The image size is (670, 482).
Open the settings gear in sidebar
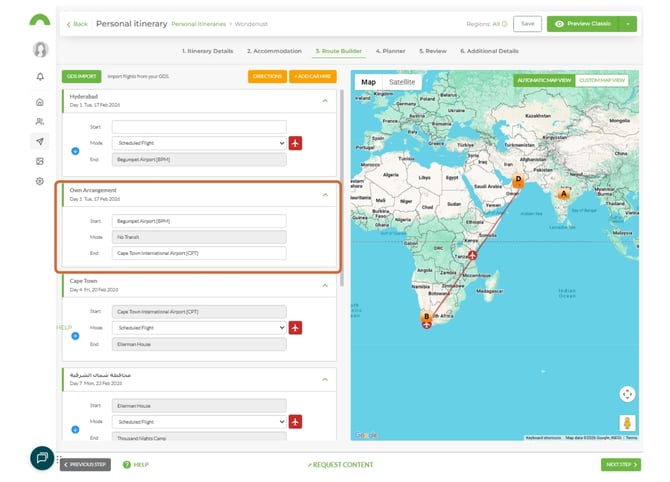[40, 181]
